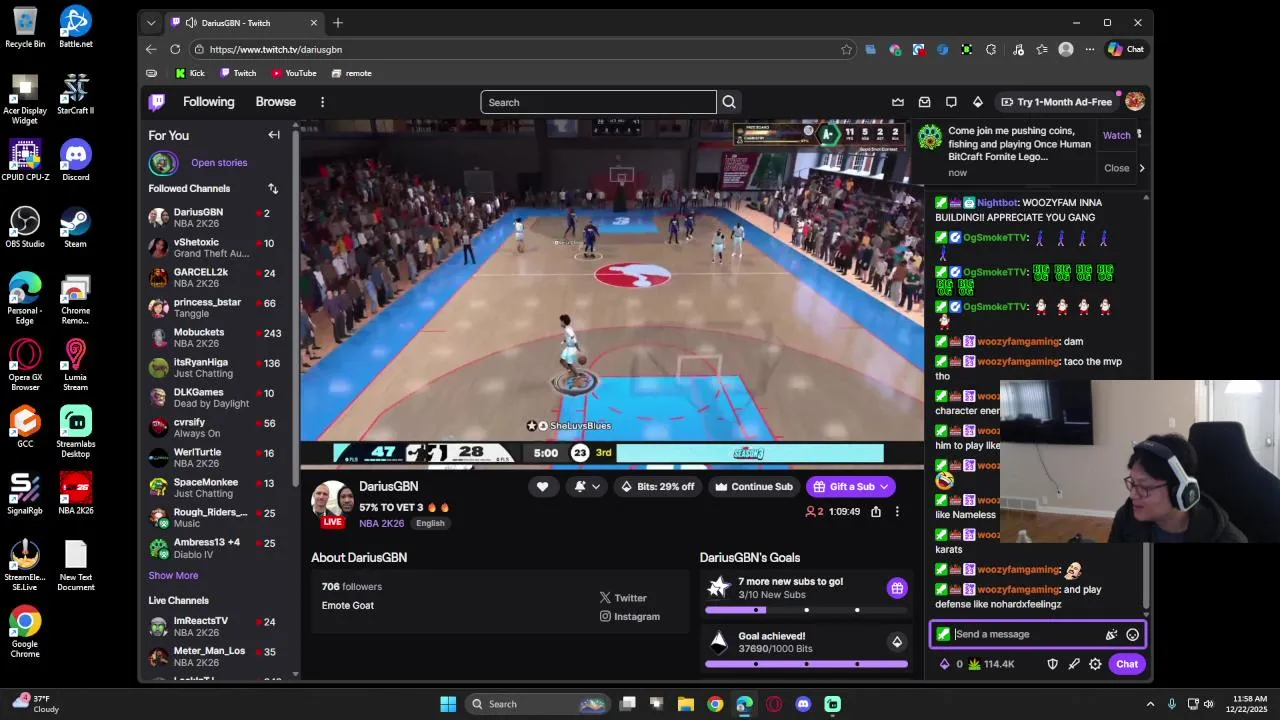Click the browser address bar URL
Image resolution: width=1280 pixels, height=720 pixels.
276,49
